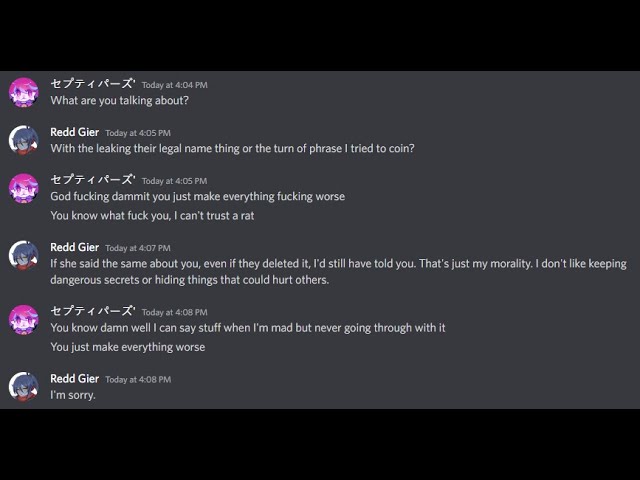Click the 4:05 PM timestamp beside Redd Gier
This screenshot has width=640, height=480.
[138, 133]
